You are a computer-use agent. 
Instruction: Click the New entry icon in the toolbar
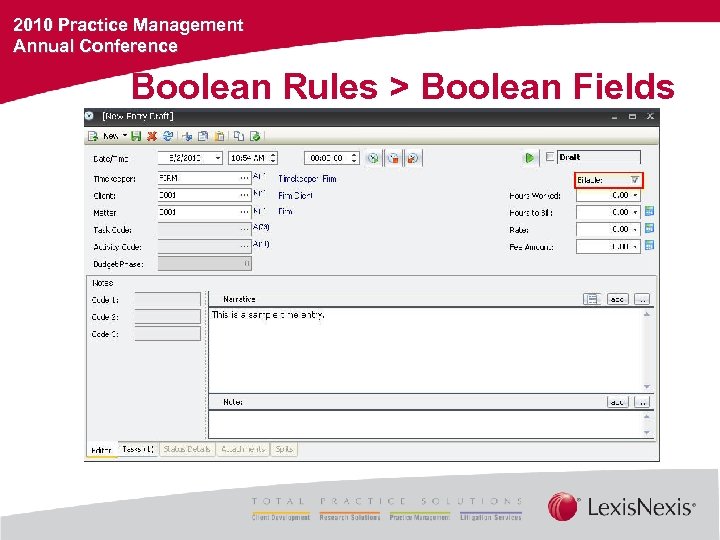93,136
